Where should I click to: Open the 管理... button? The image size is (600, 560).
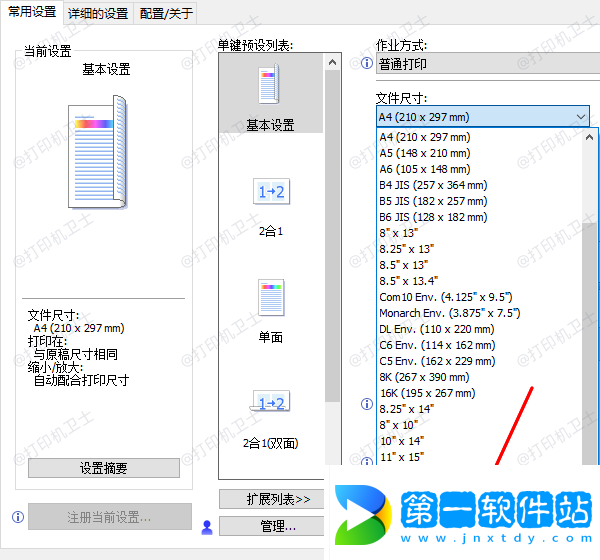[272, 526]
